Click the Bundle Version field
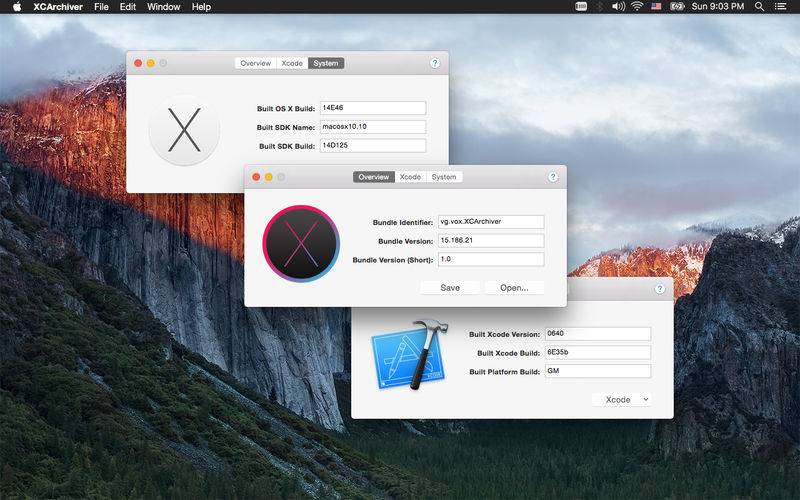800x500 pixels. pos(491,240)
